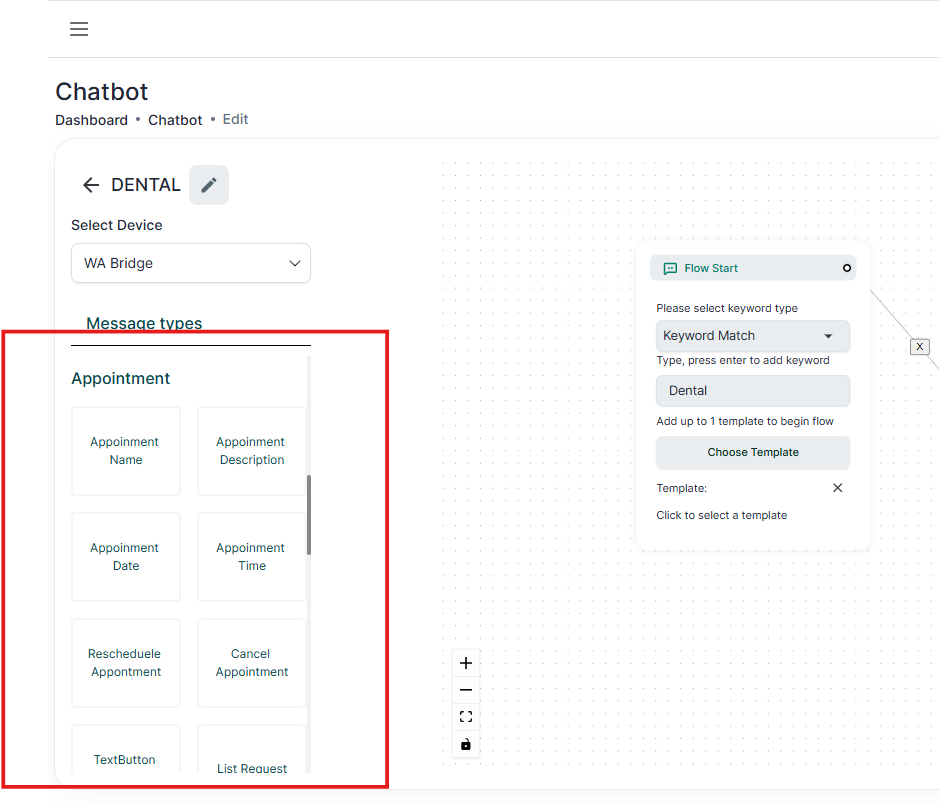
Task: Select the Cancel Appointment block
Action: pos(252,663)
